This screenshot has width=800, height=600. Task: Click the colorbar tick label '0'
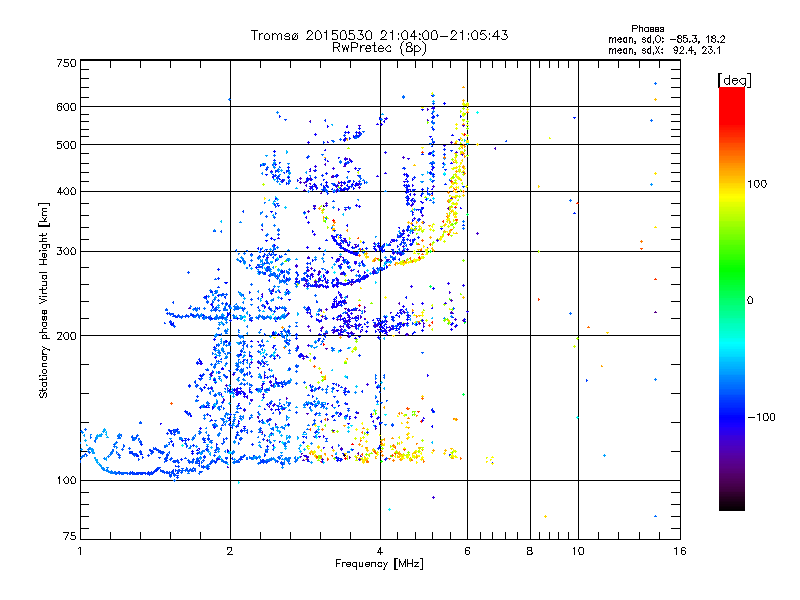coord(750,301)
